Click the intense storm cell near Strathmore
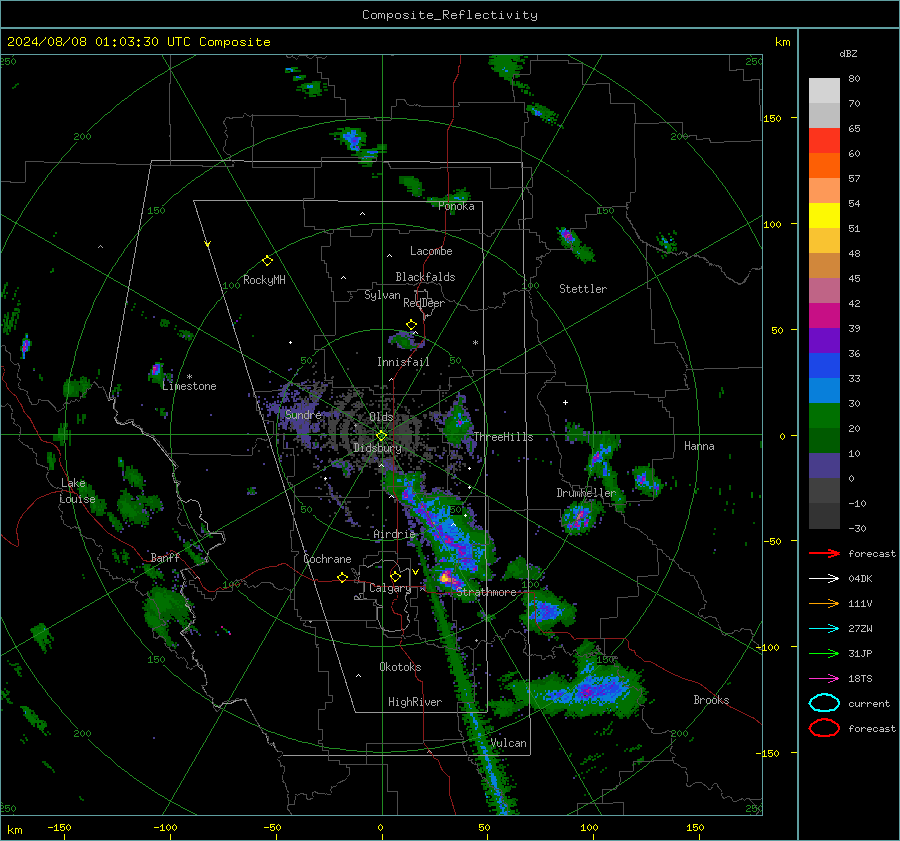Viewport: 900px width, 841px height. (447, 578)
